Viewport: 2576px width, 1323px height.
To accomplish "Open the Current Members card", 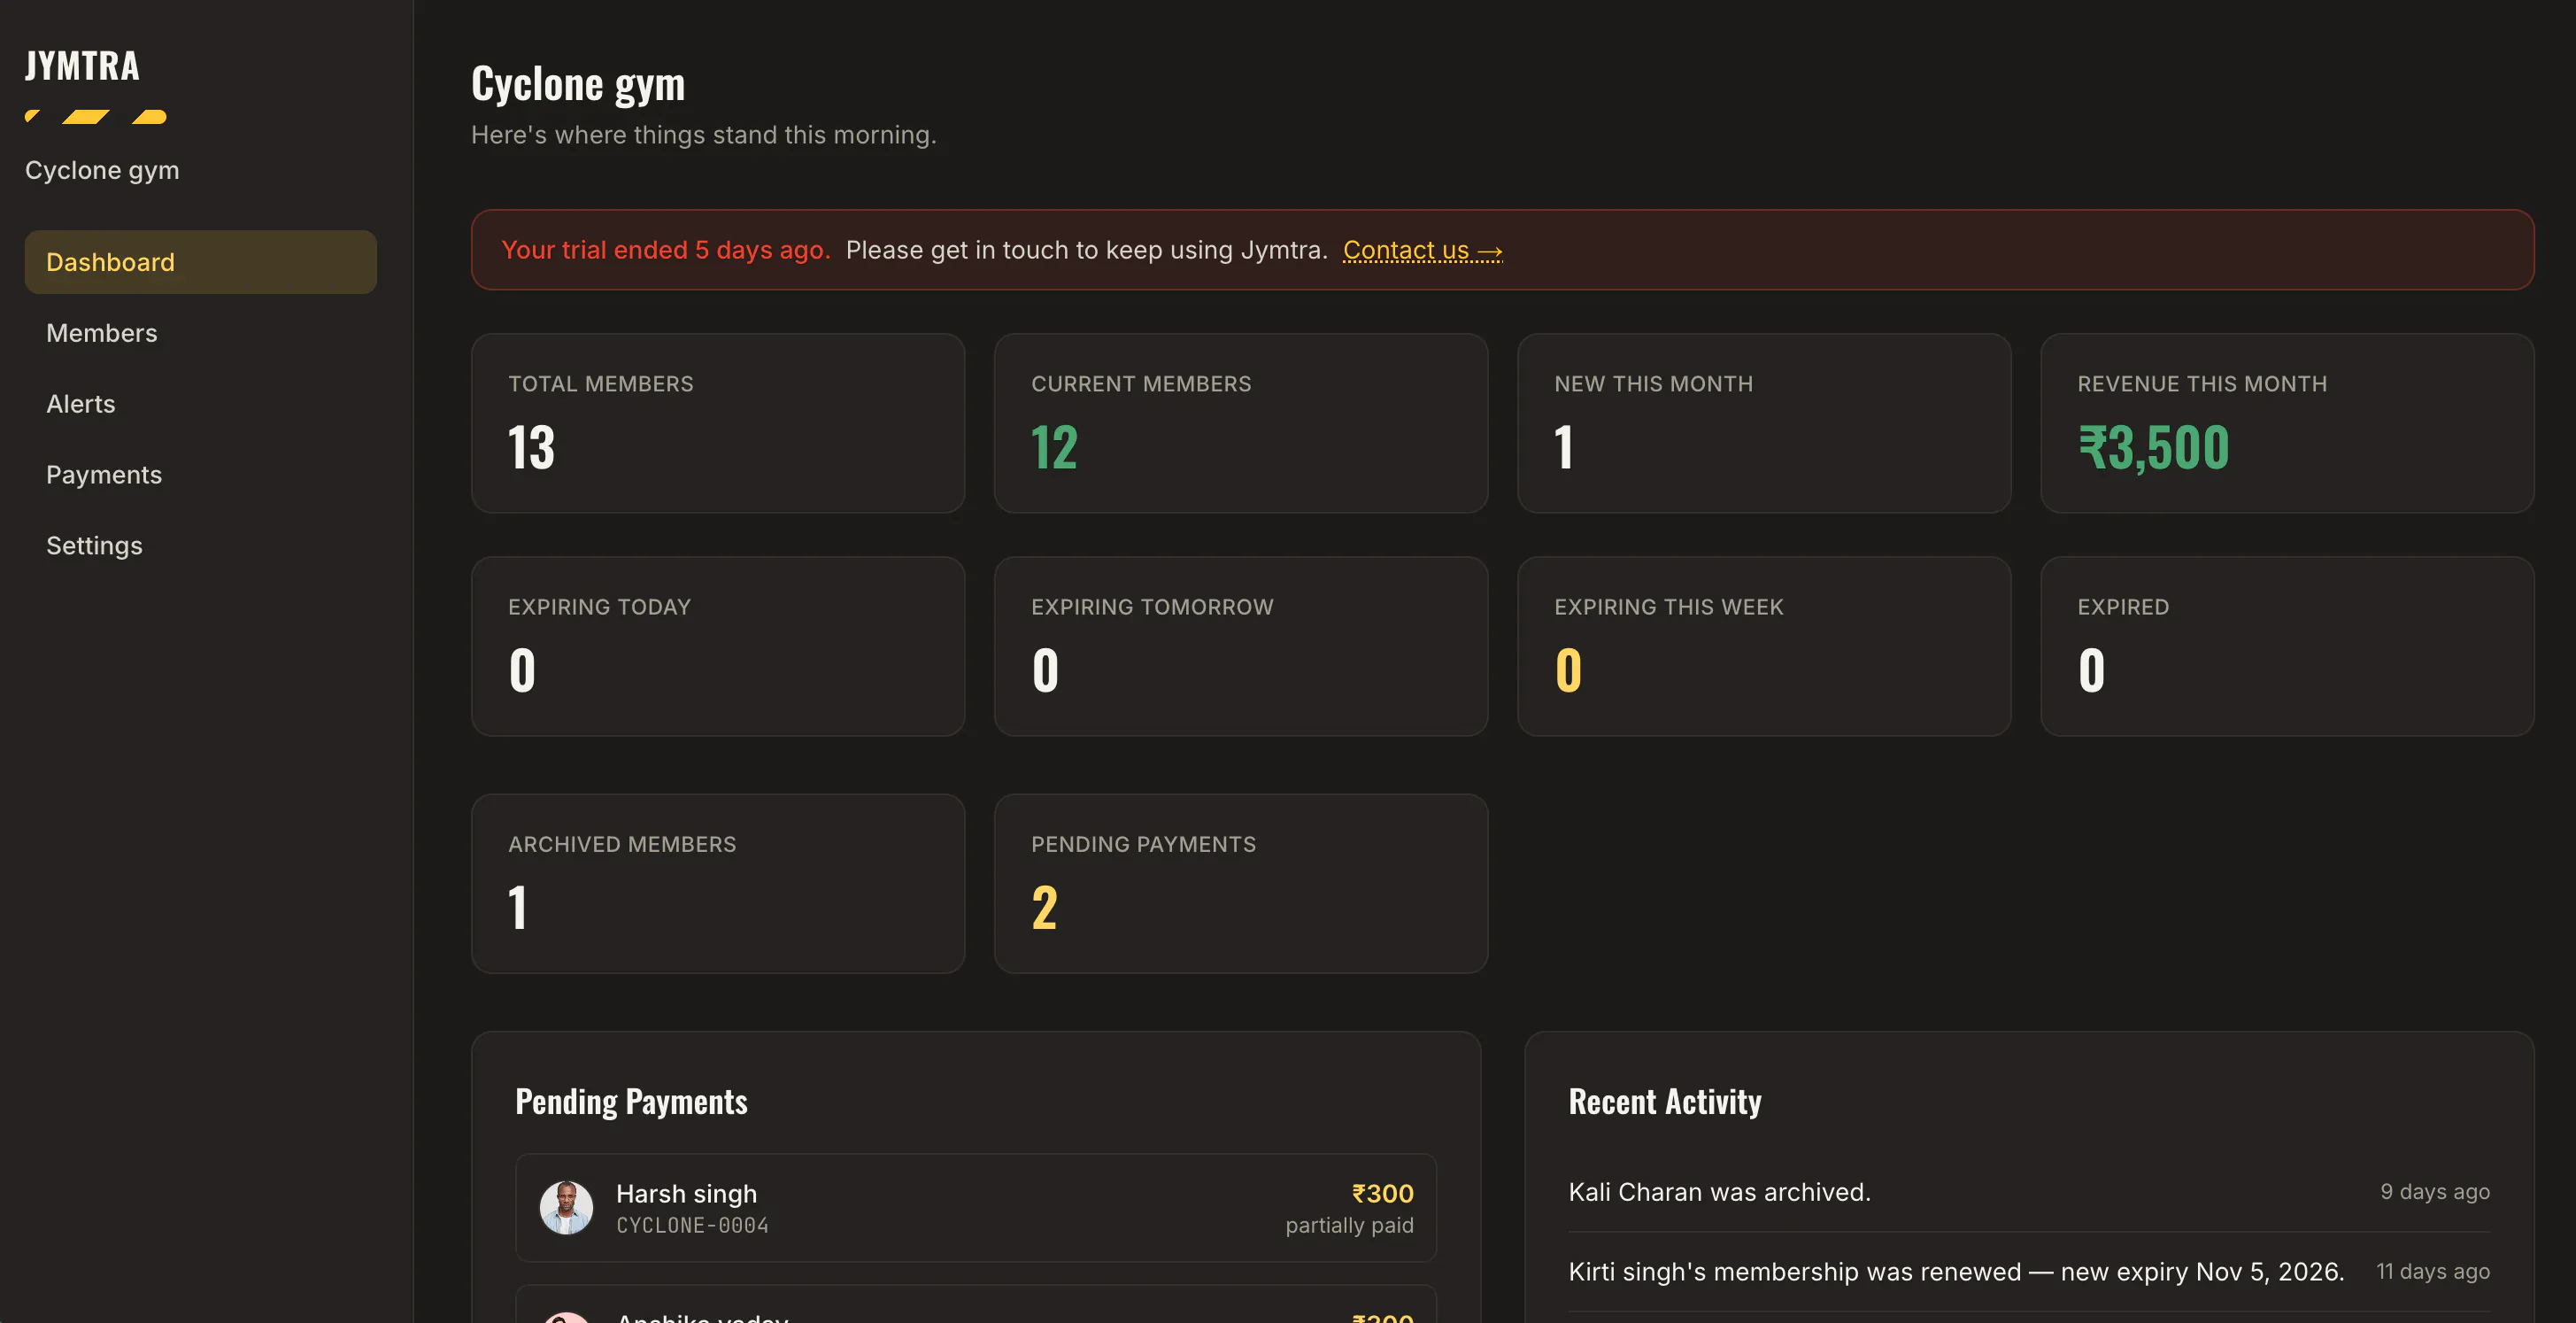I will (1241, 423).
